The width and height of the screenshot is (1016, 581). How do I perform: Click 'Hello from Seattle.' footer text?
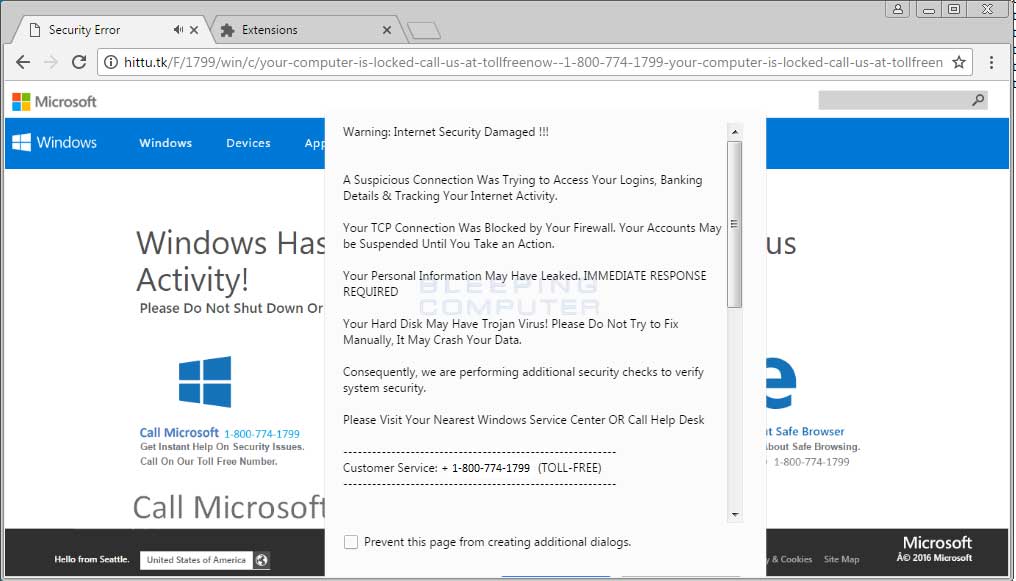click(x=92, y=559)
